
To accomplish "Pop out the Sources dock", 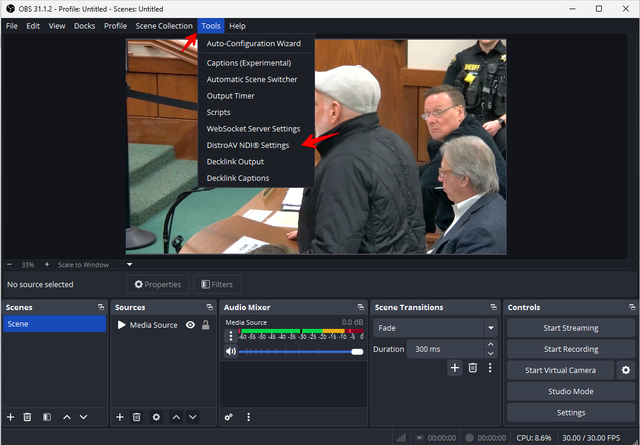I will point(210,307).
